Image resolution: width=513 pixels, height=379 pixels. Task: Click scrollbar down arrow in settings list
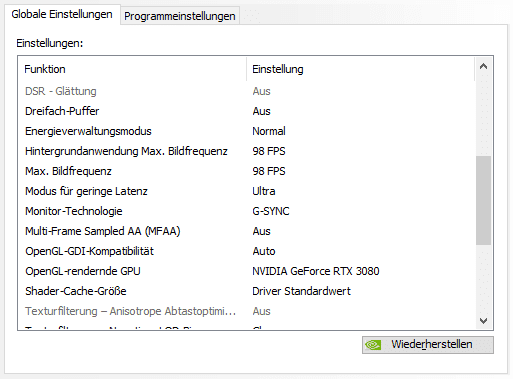(x=483, y=321)
